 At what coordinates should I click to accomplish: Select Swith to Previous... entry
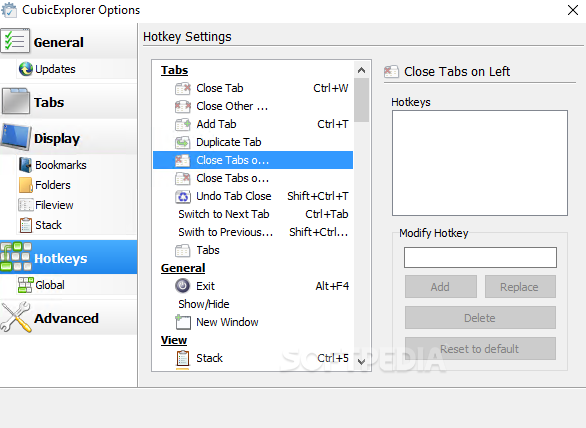point(253,232)
